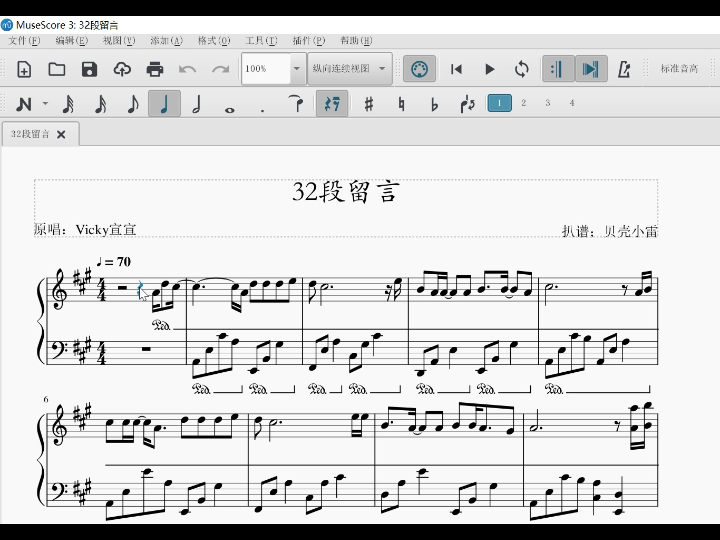Select 16th note duration

pyautogui.click(x=101, y=104)
